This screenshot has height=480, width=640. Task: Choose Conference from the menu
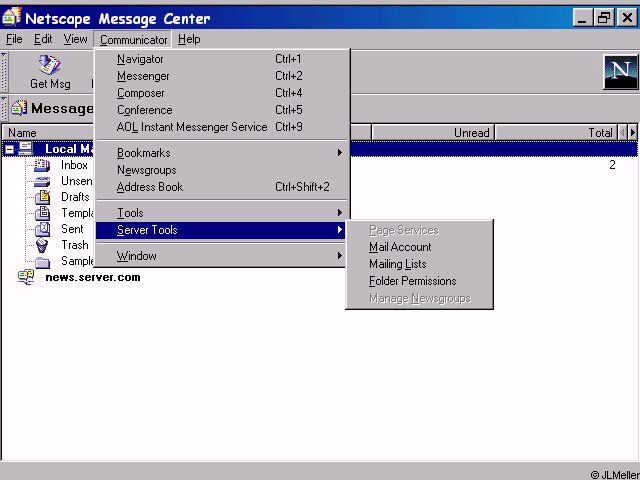(x=222, y=110)
